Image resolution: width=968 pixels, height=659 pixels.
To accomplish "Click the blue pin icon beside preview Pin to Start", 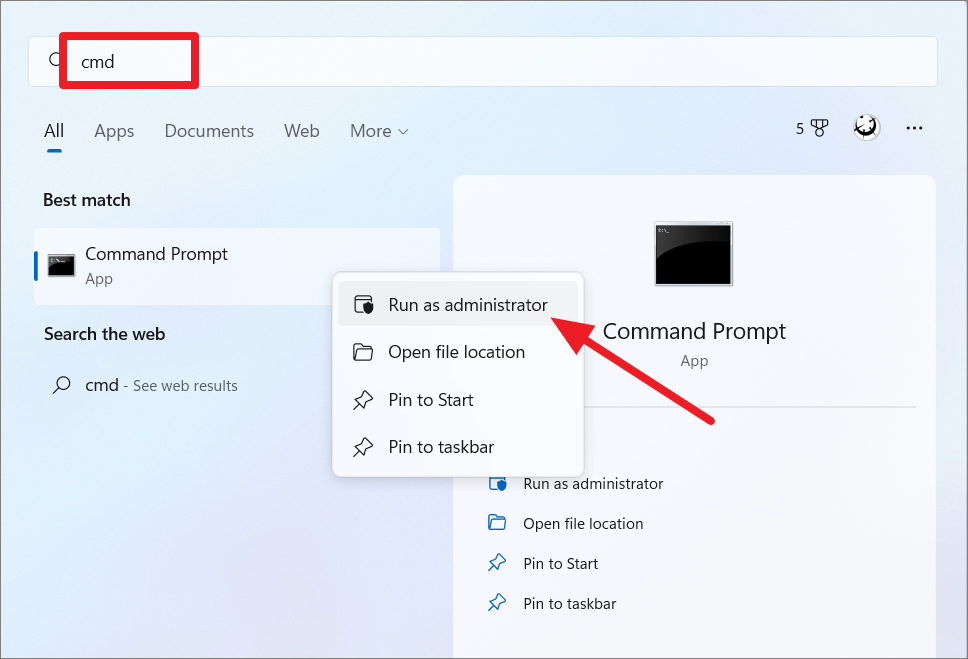I will (x=497, y=563).
